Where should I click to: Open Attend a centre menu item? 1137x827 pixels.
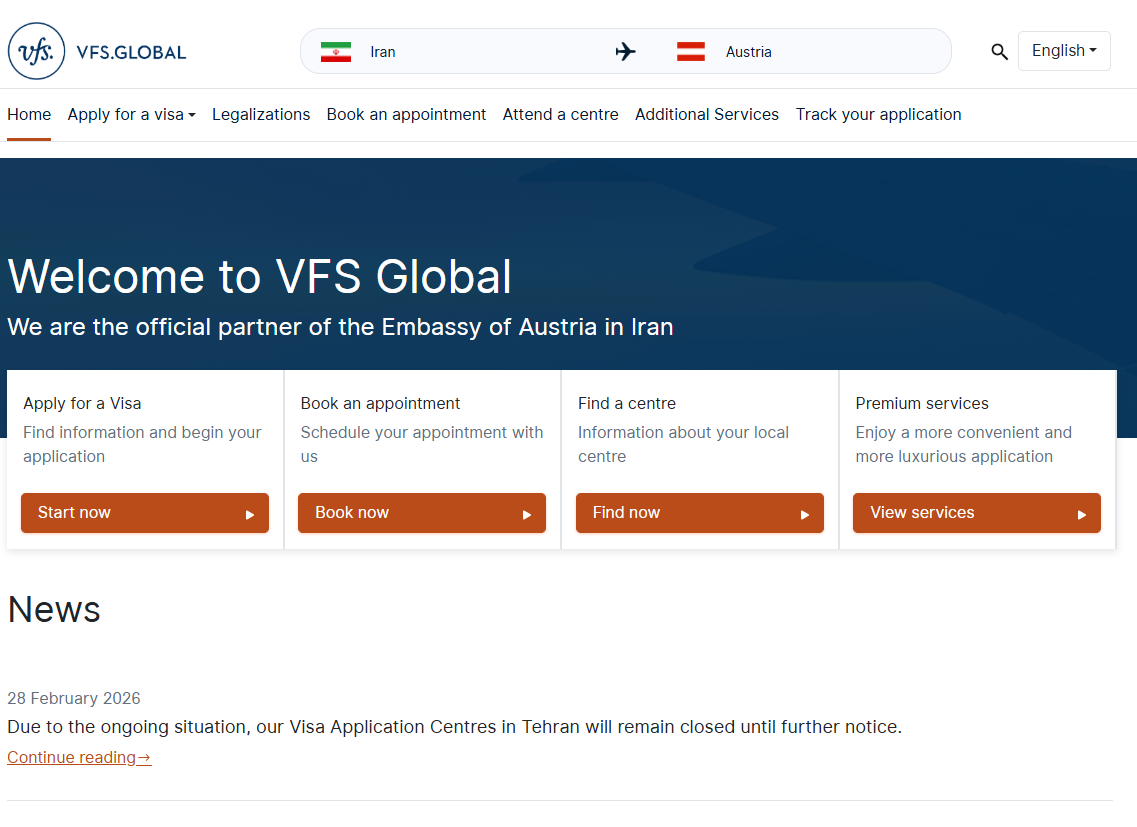[561, 115]
